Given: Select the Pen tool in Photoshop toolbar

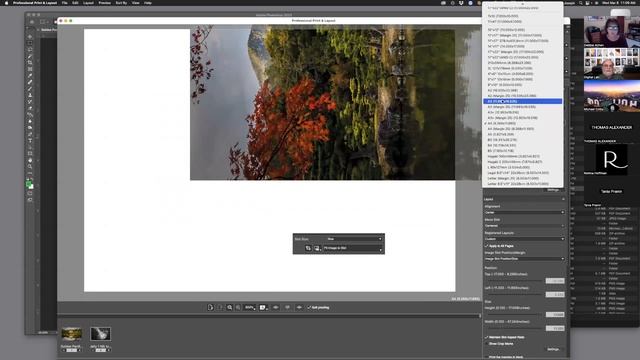Looking at the screenshot, I should click(x=30, y=134).
